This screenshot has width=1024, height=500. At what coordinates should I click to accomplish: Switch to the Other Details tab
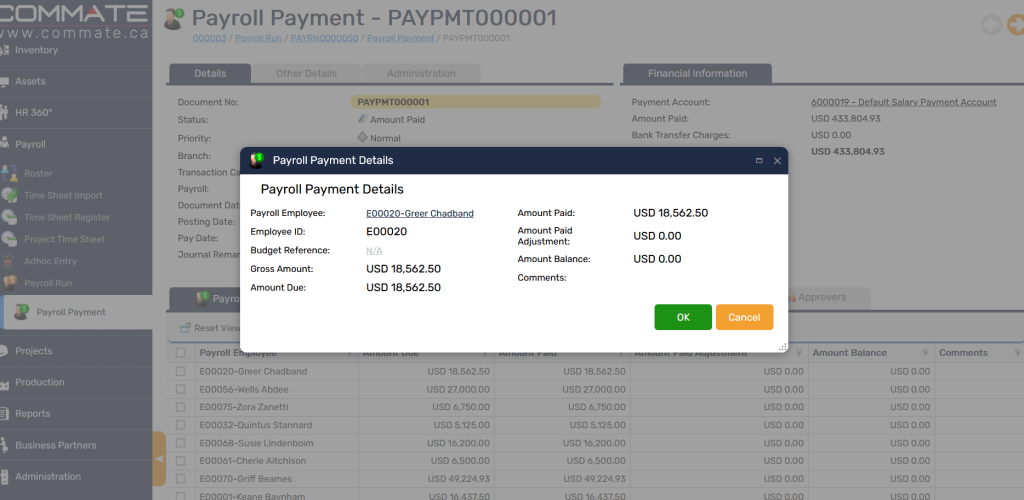[306, 74]
